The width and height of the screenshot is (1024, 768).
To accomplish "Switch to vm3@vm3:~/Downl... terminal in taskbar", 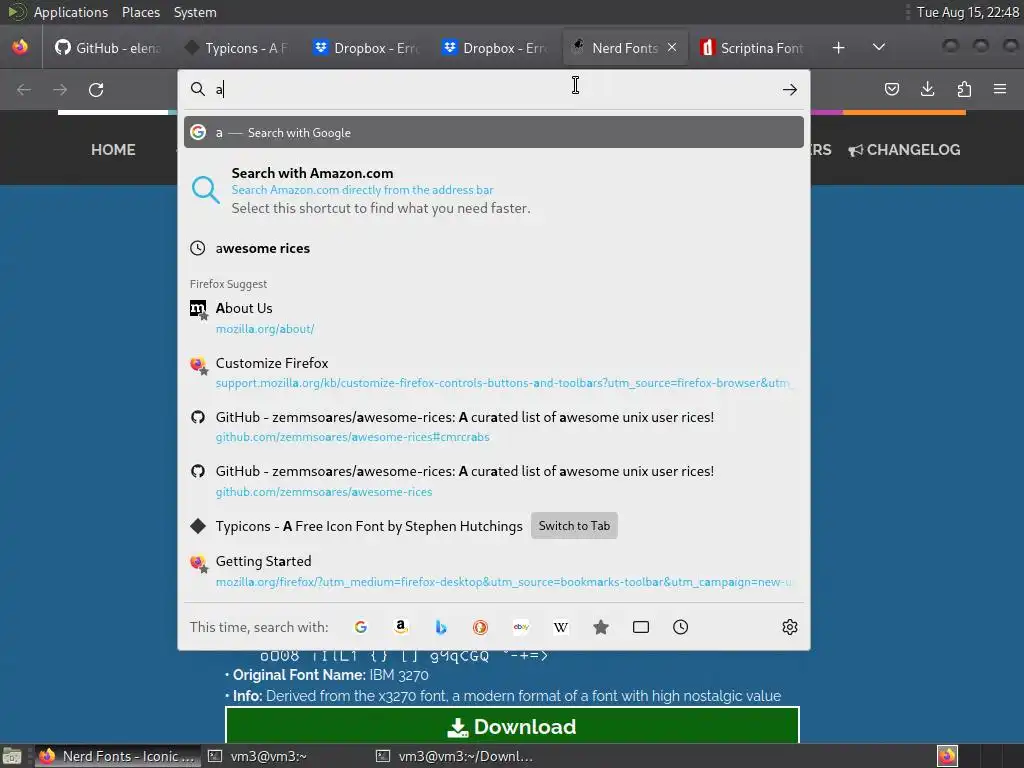I will click(x=455, y=756).
